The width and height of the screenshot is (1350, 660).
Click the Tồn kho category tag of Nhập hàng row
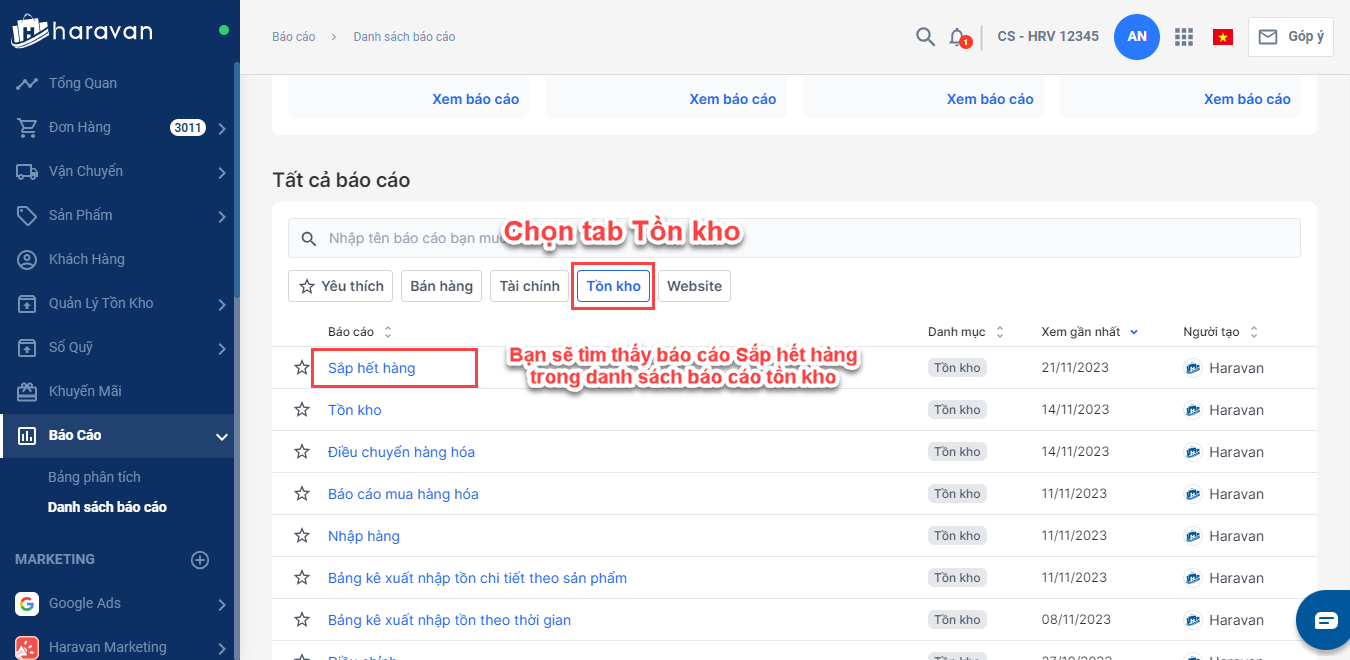pyautogui.click(x=957, y=536)
